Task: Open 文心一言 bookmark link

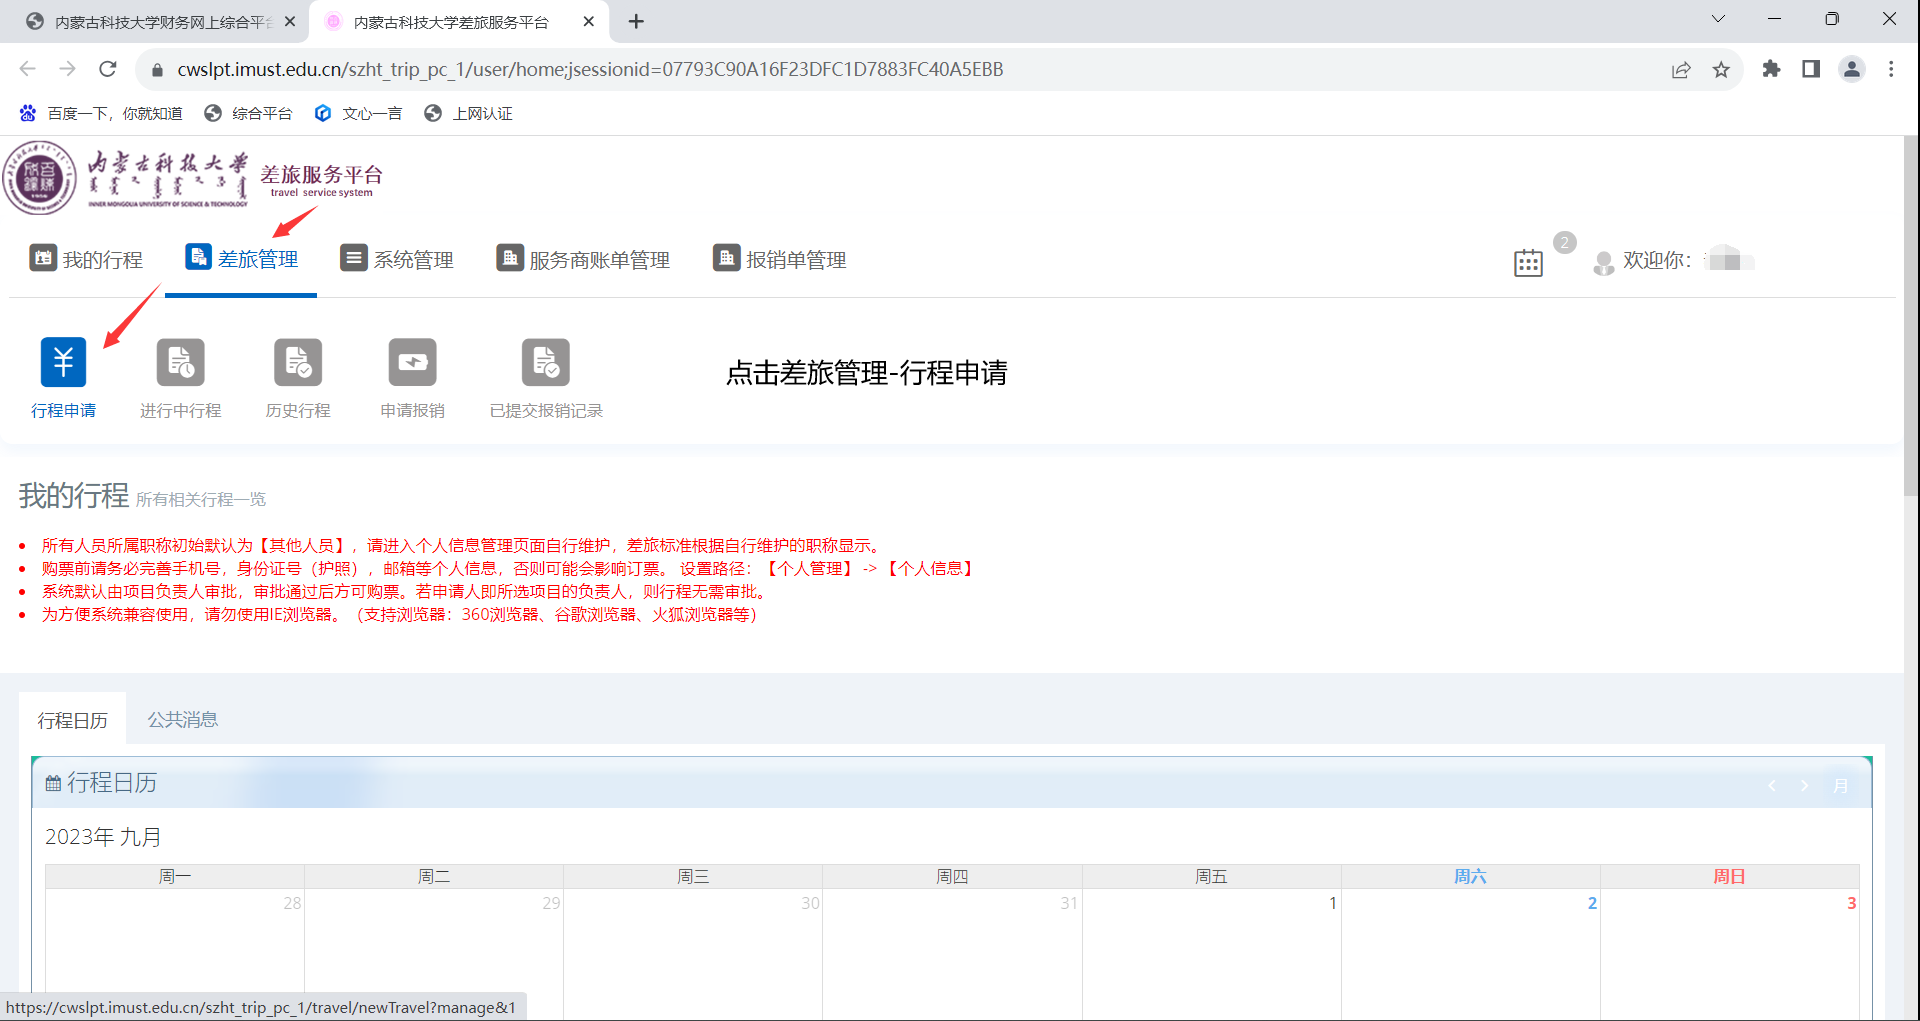Action: click(x=358, y=114)
